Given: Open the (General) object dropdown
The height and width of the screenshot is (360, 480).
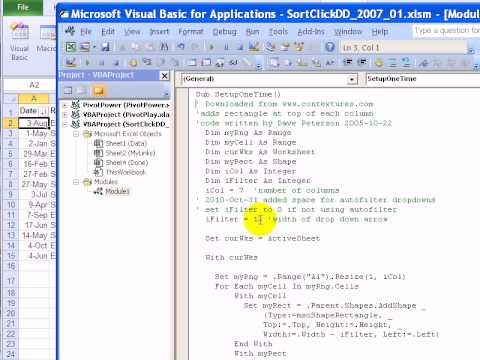Looking at the screenshot, I should coord(351,79).
